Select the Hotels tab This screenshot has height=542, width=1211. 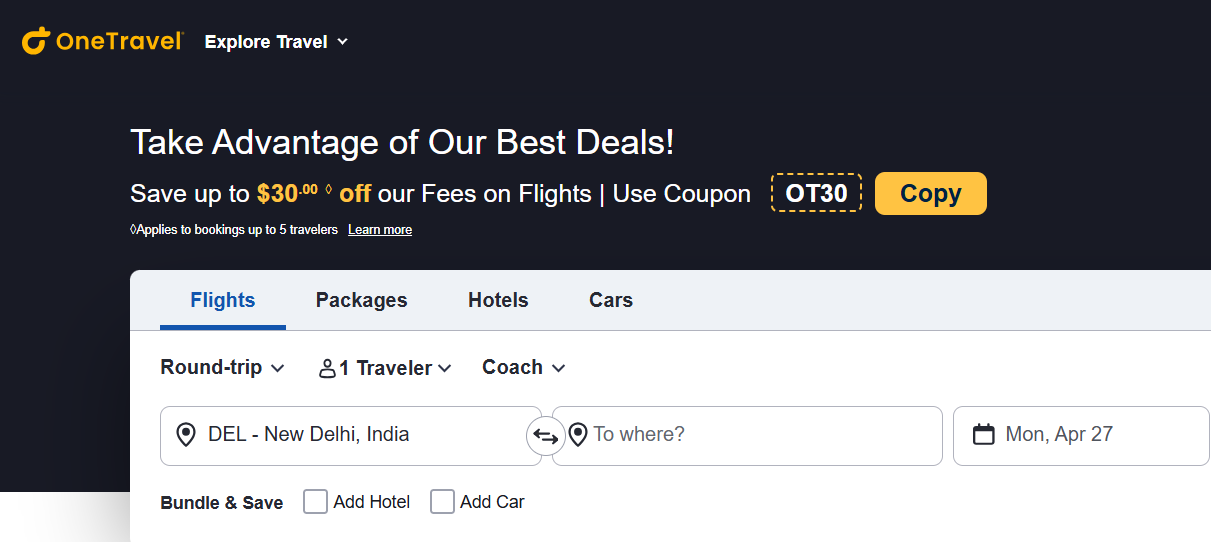(x=498, y=300)
